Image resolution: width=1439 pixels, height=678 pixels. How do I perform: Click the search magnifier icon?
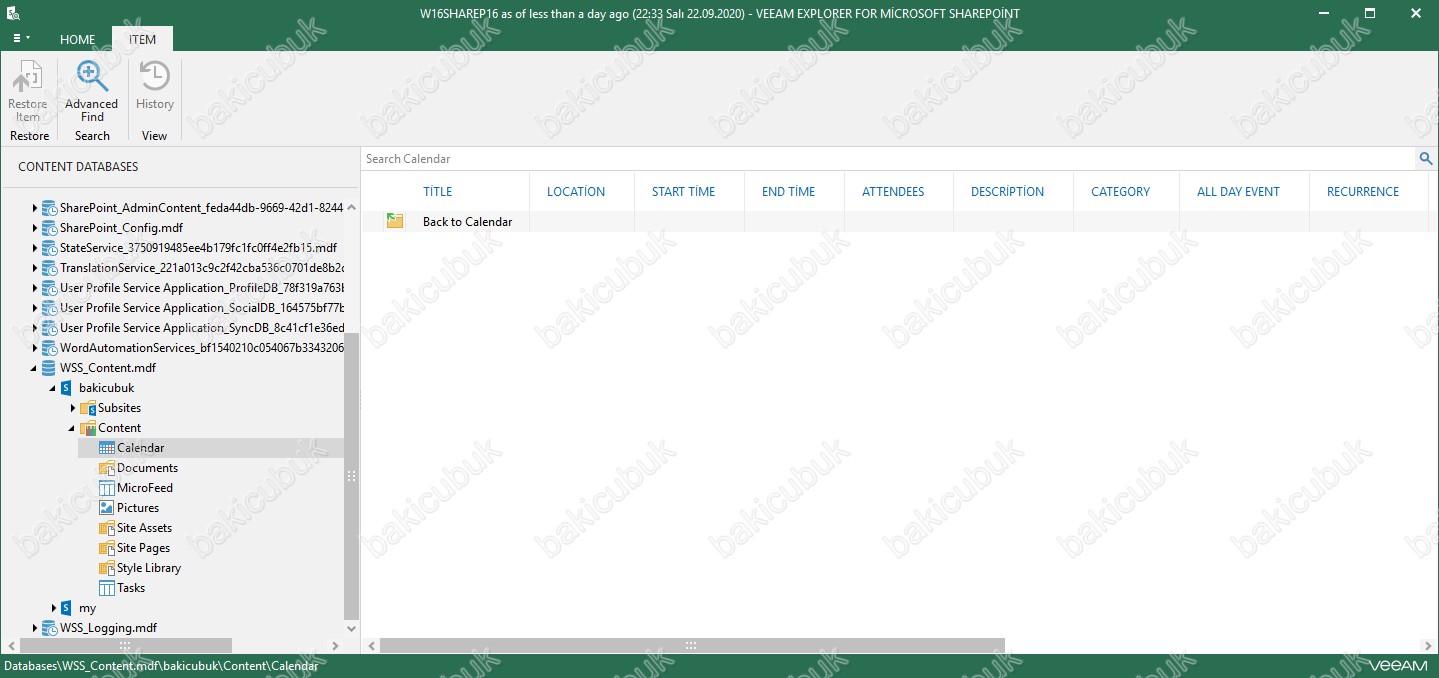[x=1426, y=159]
